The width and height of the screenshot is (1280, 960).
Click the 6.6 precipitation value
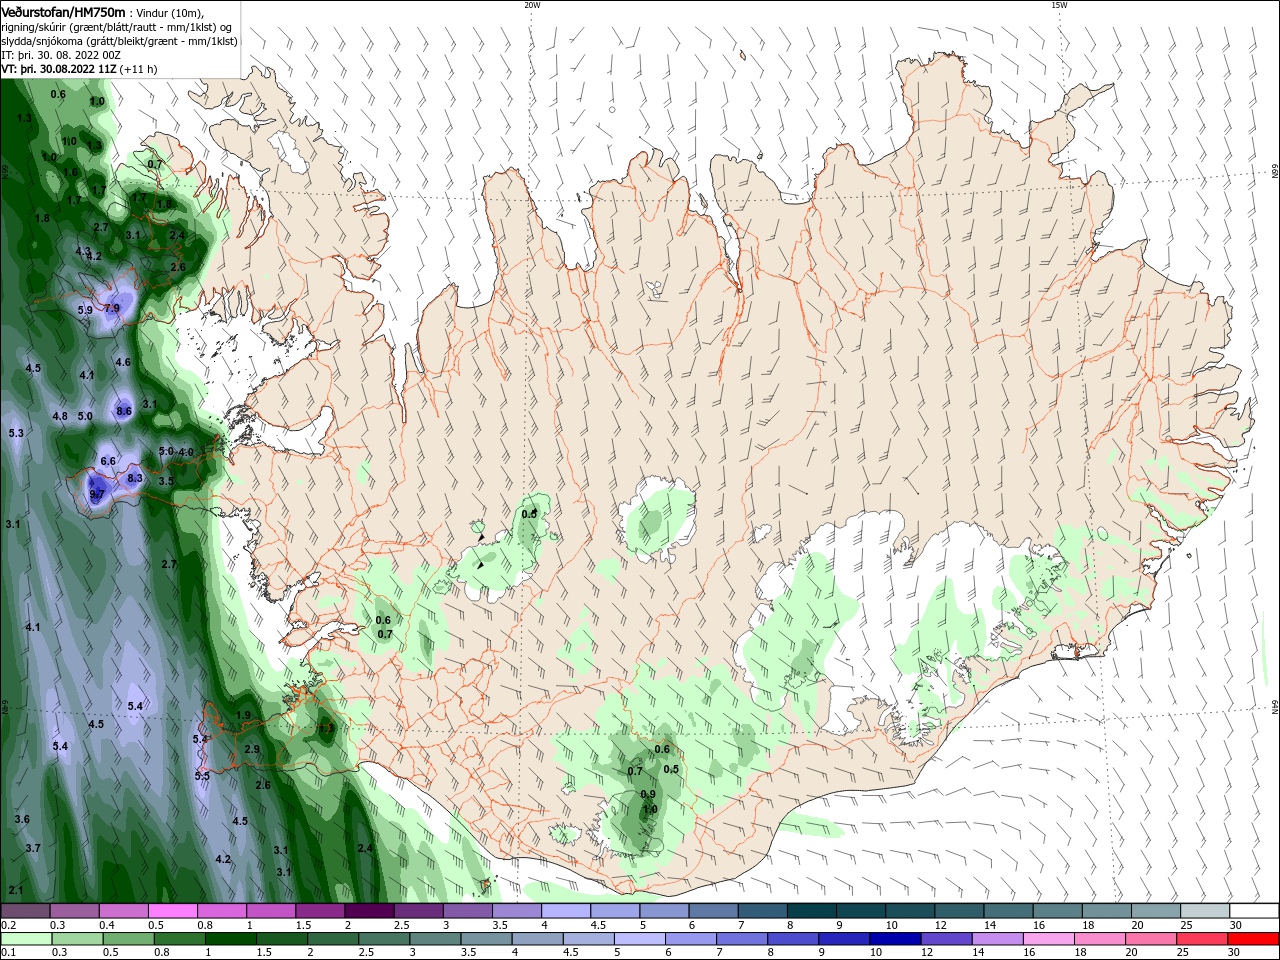point(108,461)
